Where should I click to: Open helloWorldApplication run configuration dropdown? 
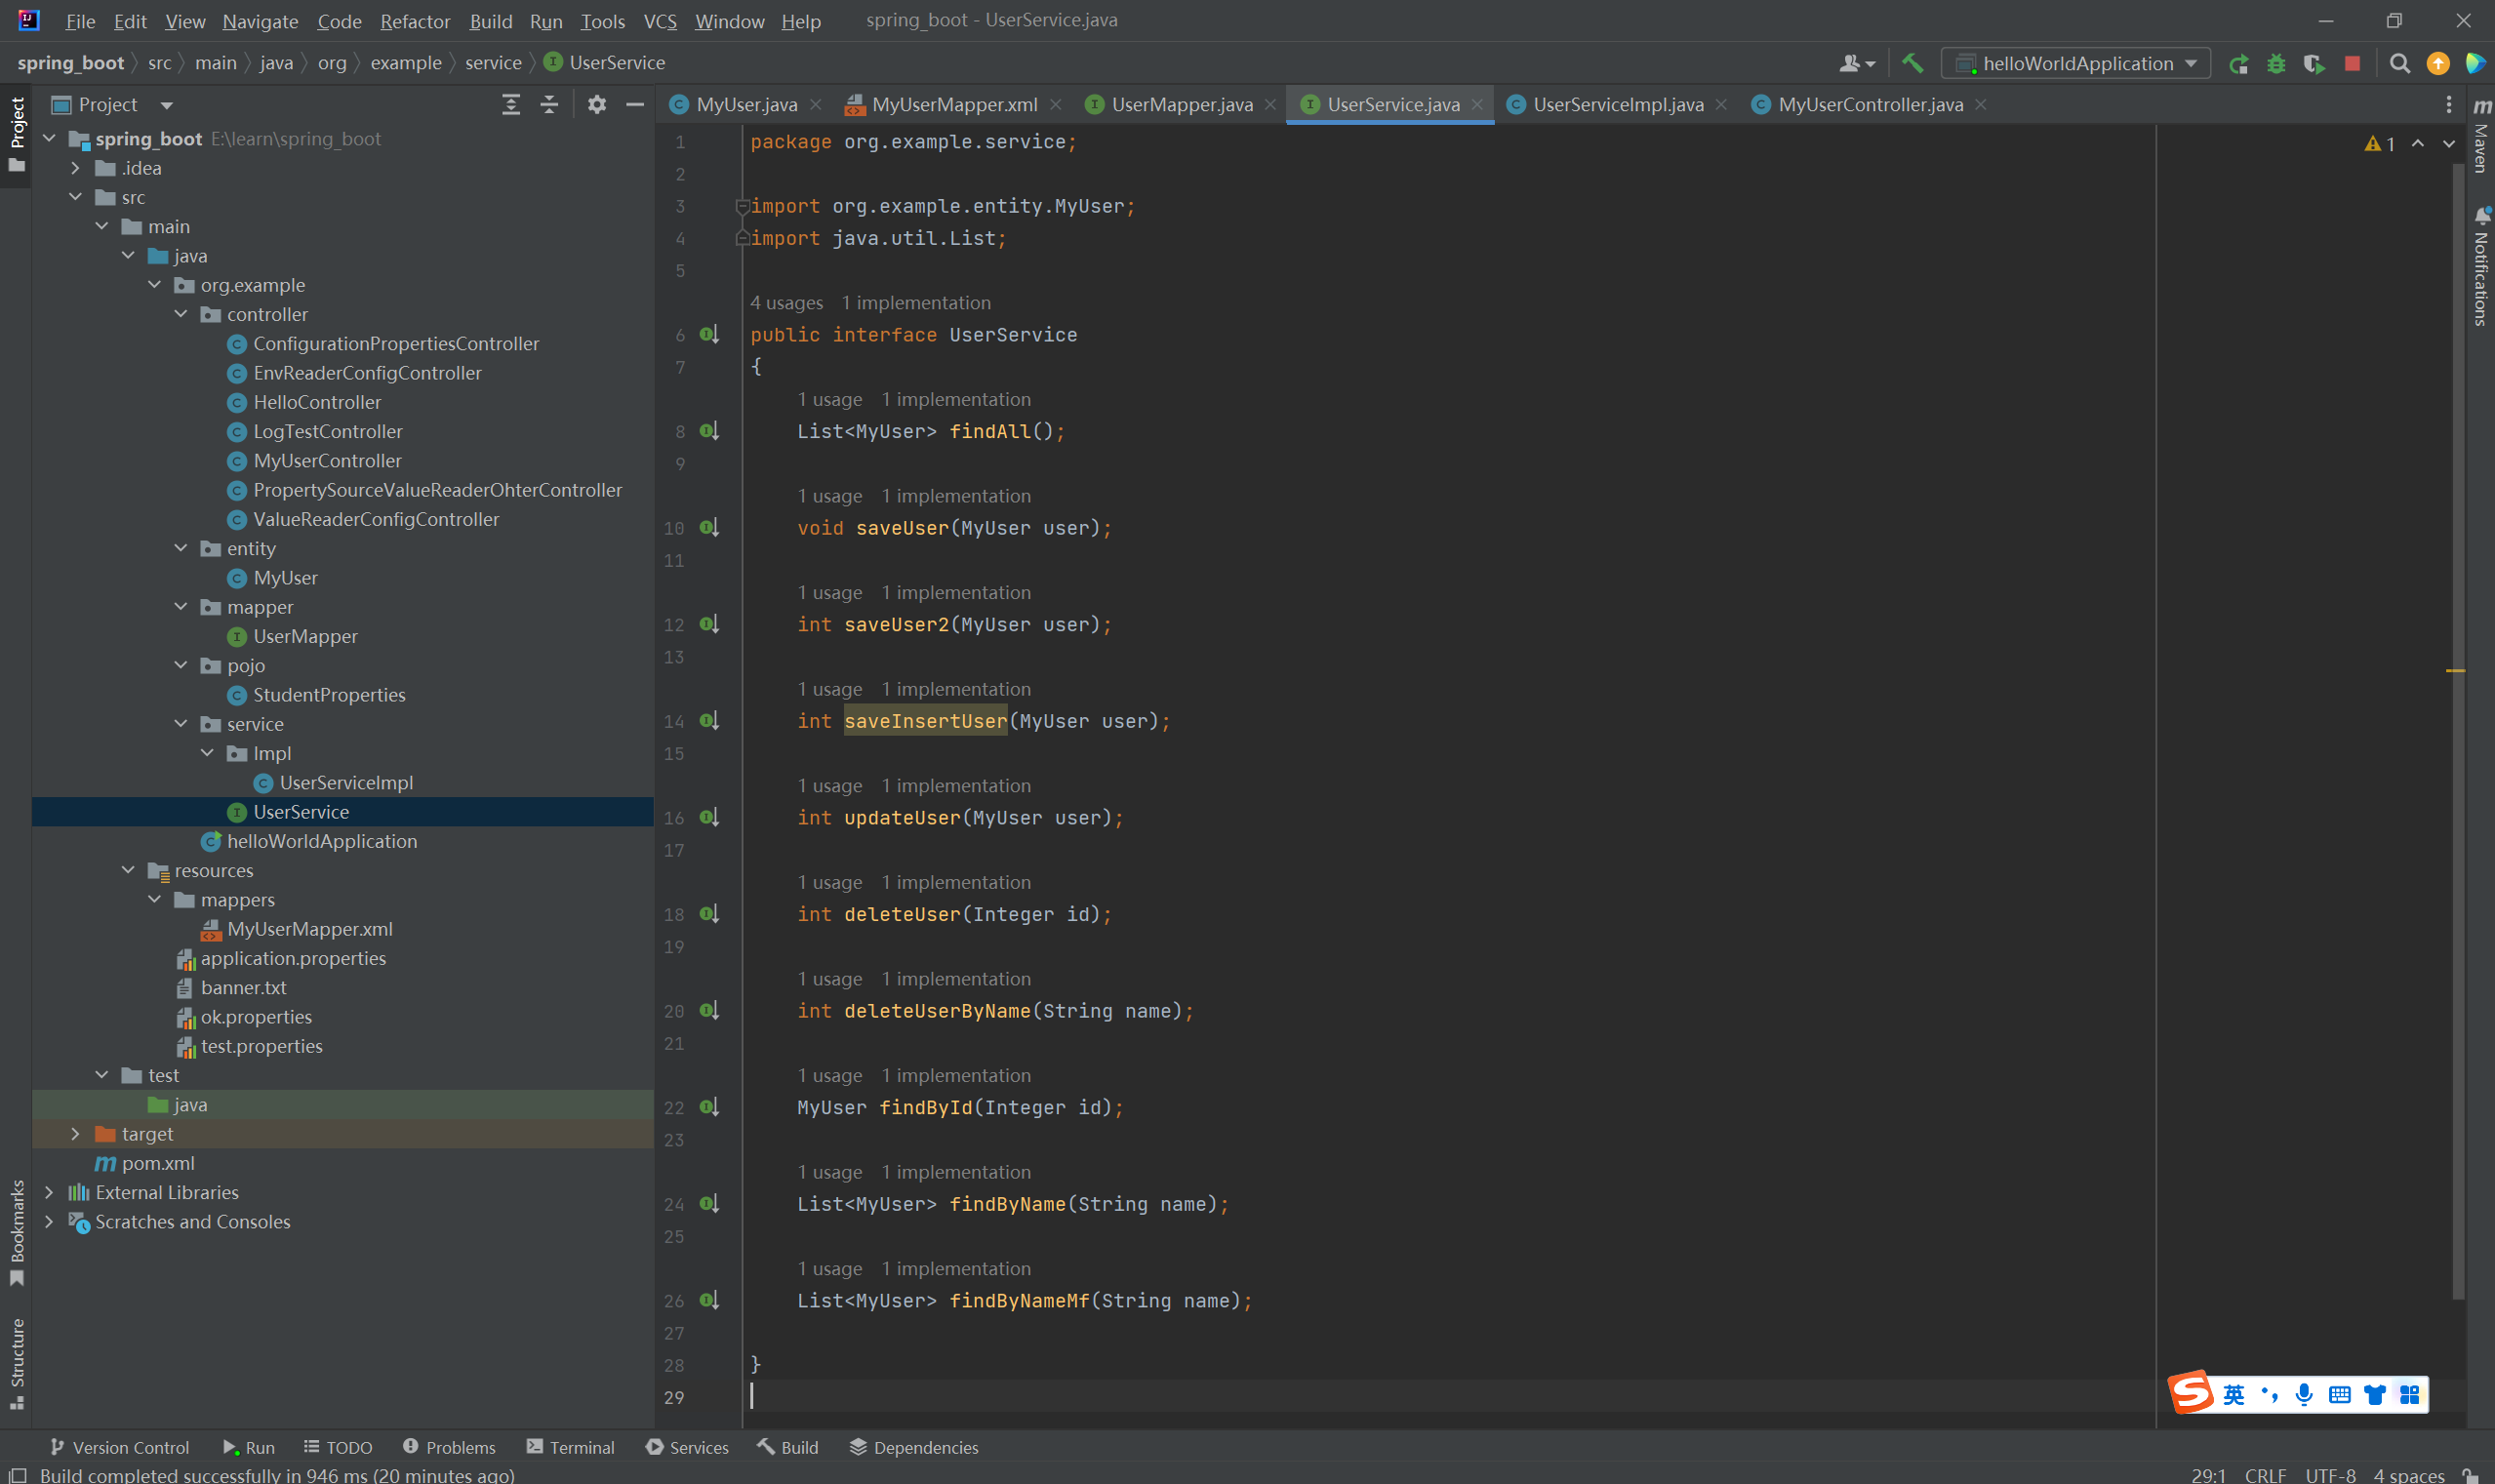[x=2076, y=64]
